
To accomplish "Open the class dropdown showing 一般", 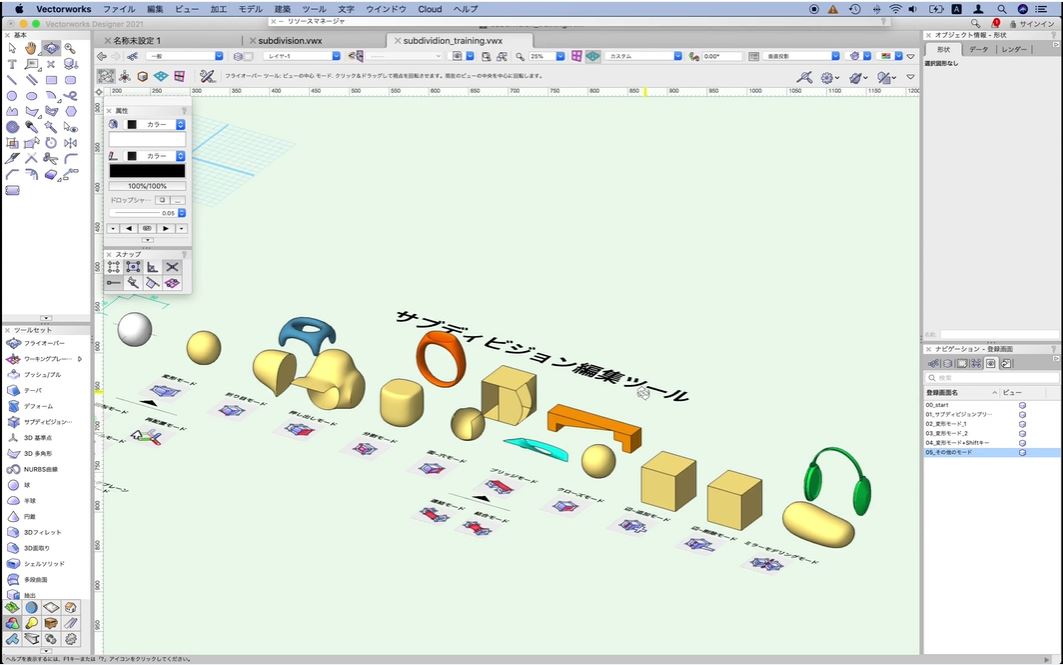I will [184, 56].
